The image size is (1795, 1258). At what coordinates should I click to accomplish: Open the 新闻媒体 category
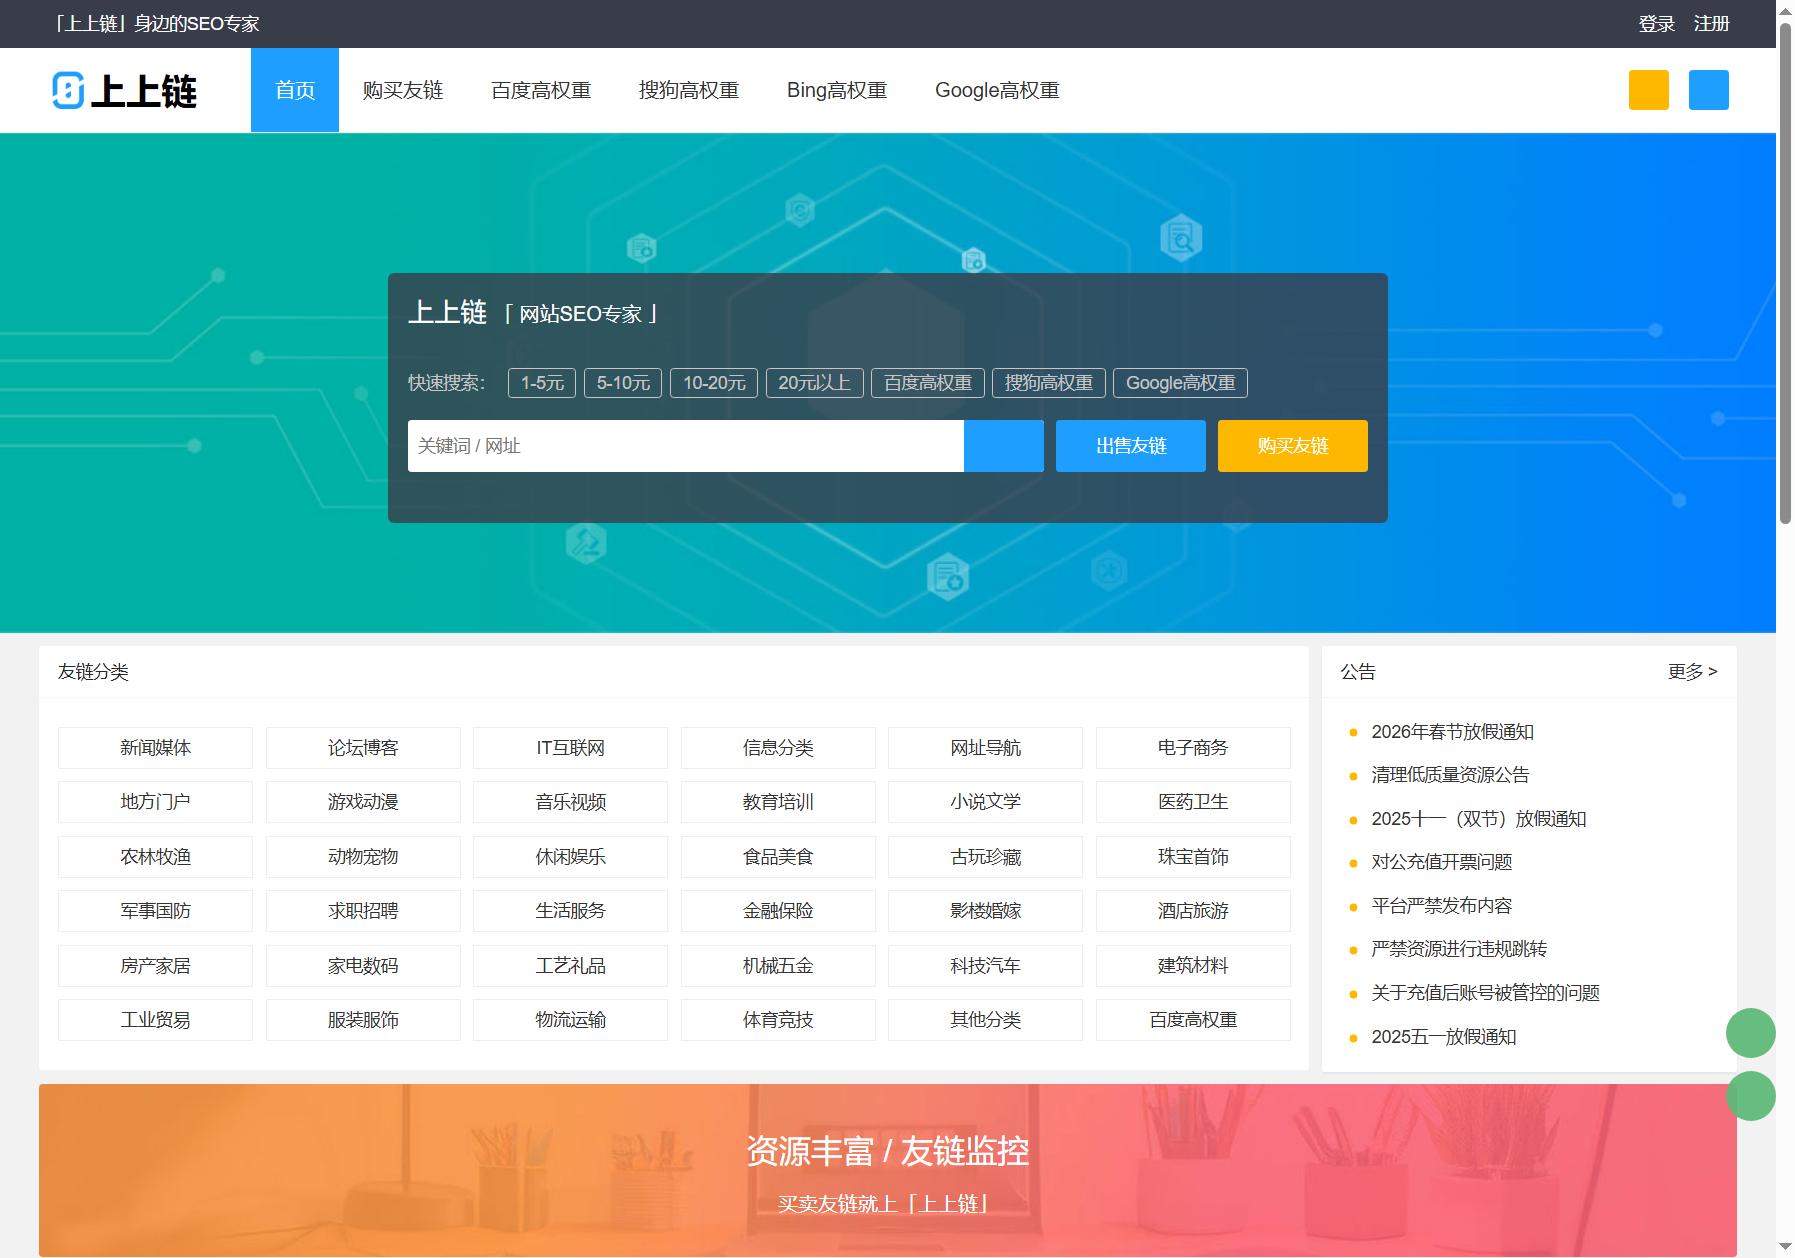155,748
